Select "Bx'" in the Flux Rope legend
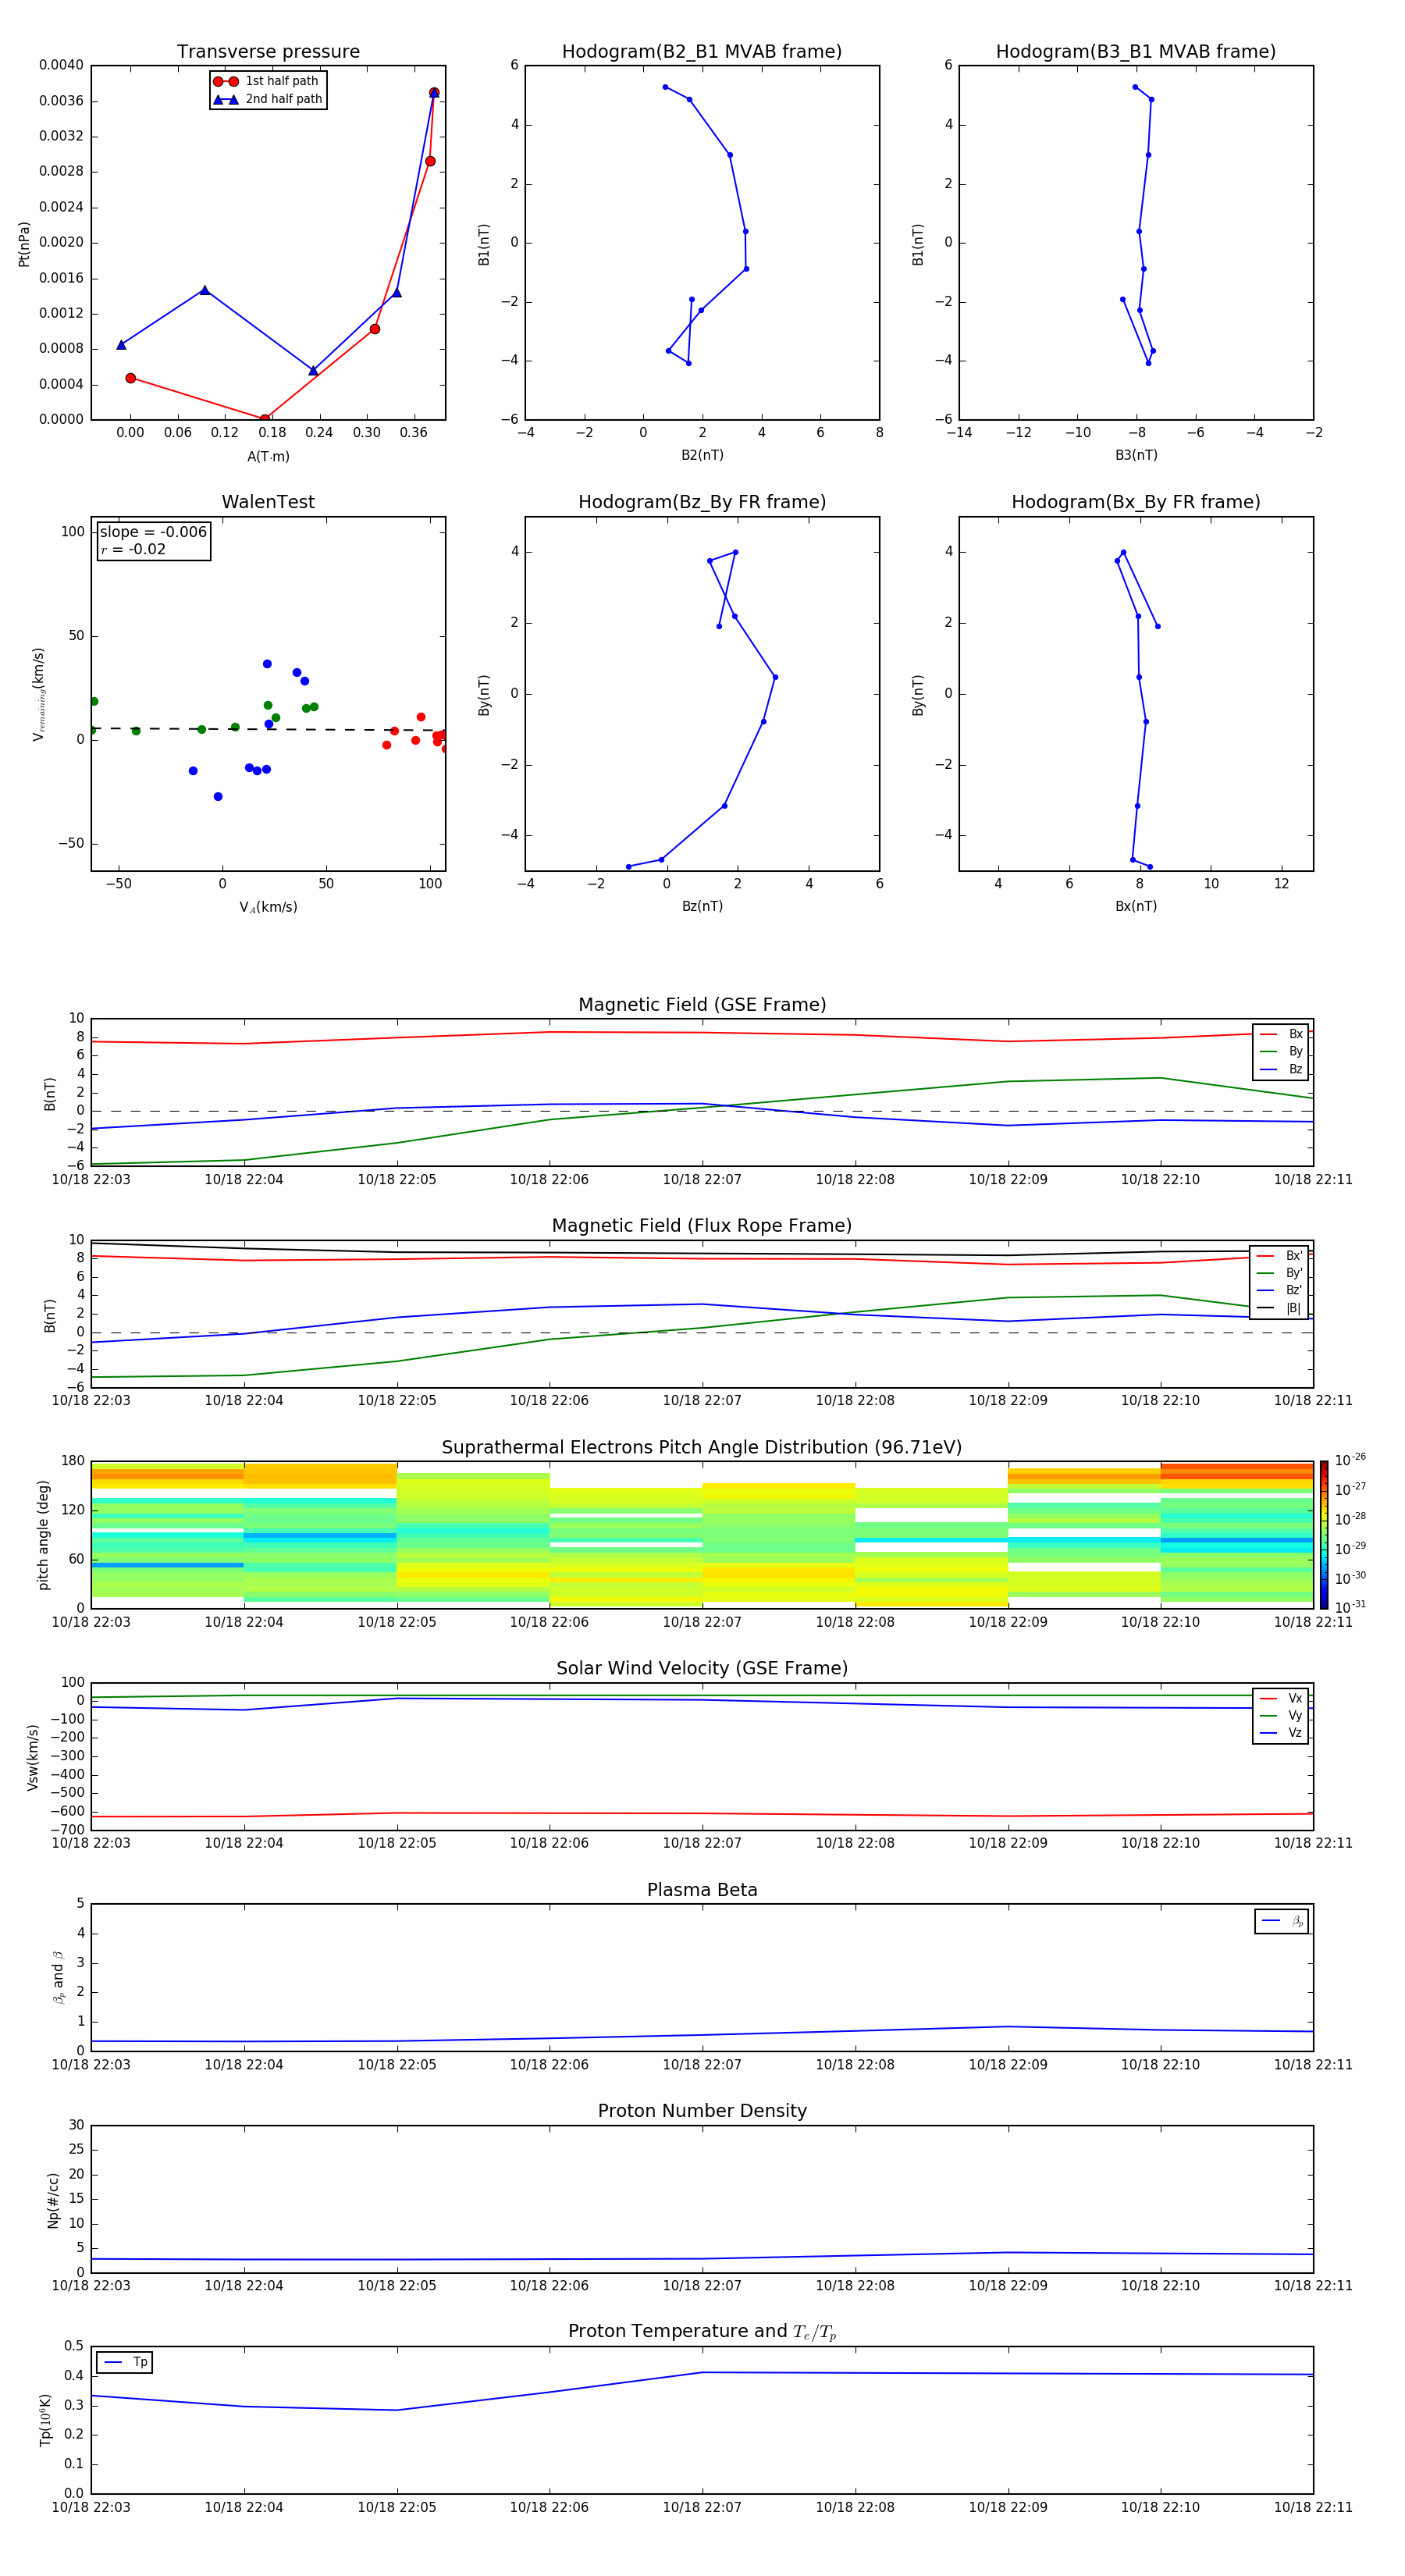The width and height of the screenshot is (1405, 2576). tap(1280, 1256)
